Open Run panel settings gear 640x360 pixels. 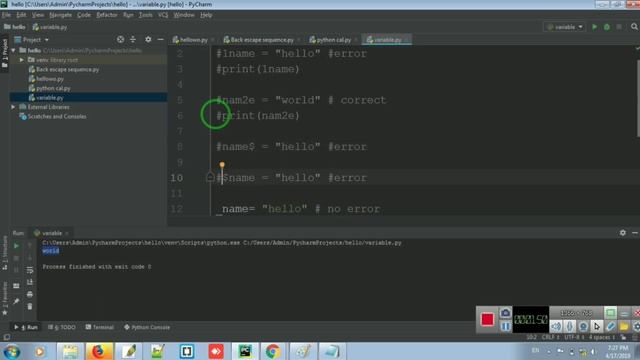[x=622, y=233]
